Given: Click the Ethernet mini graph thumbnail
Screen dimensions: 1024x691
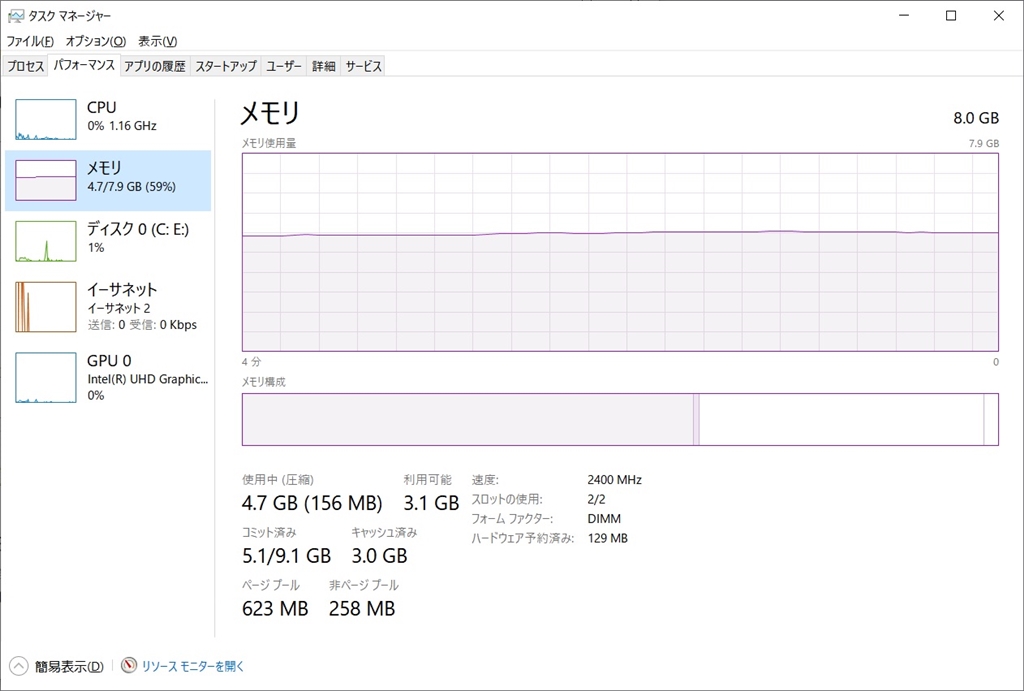Looking at the screenshot, I should point(46,307).
